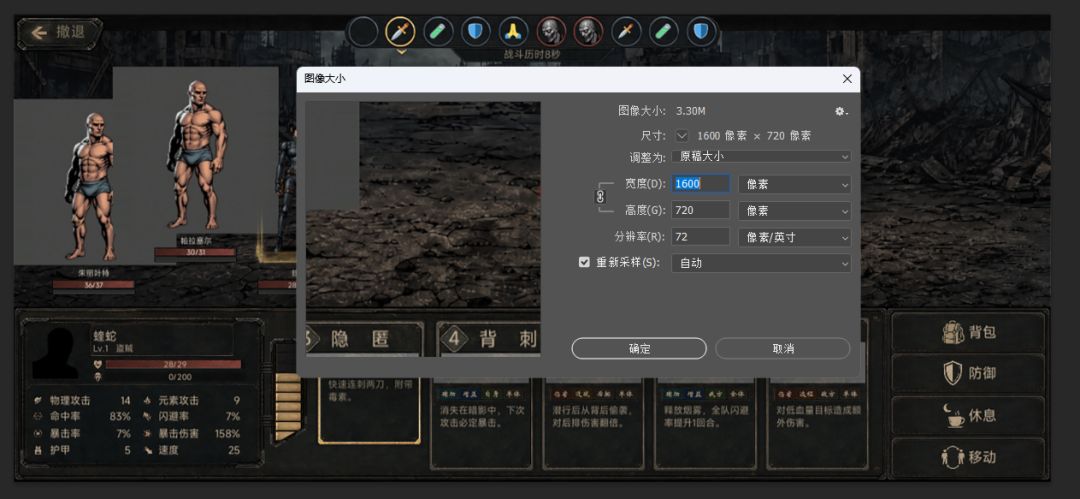Click the gear settings icon in dialog

[840, 111]
